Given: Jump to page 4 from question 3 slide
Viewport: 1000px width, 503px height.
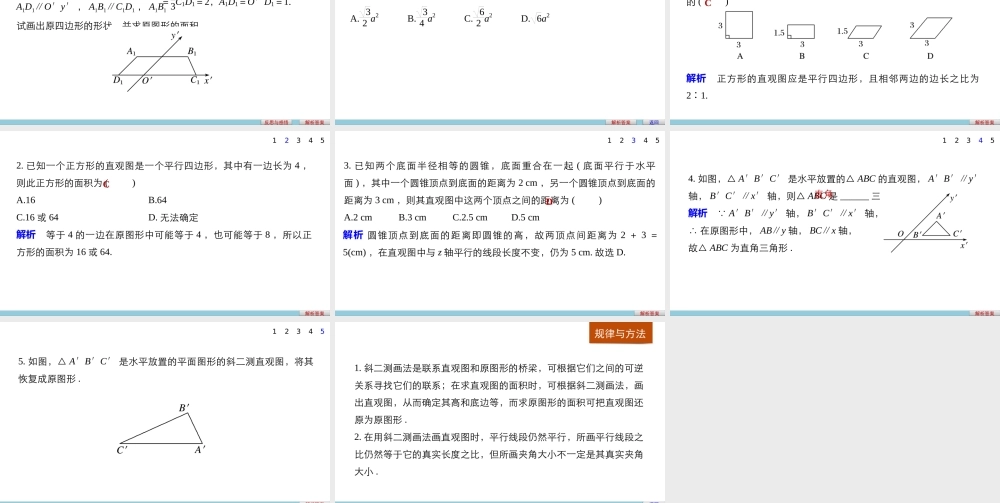Looking at the screenshot, I should [x=645, y=140].
